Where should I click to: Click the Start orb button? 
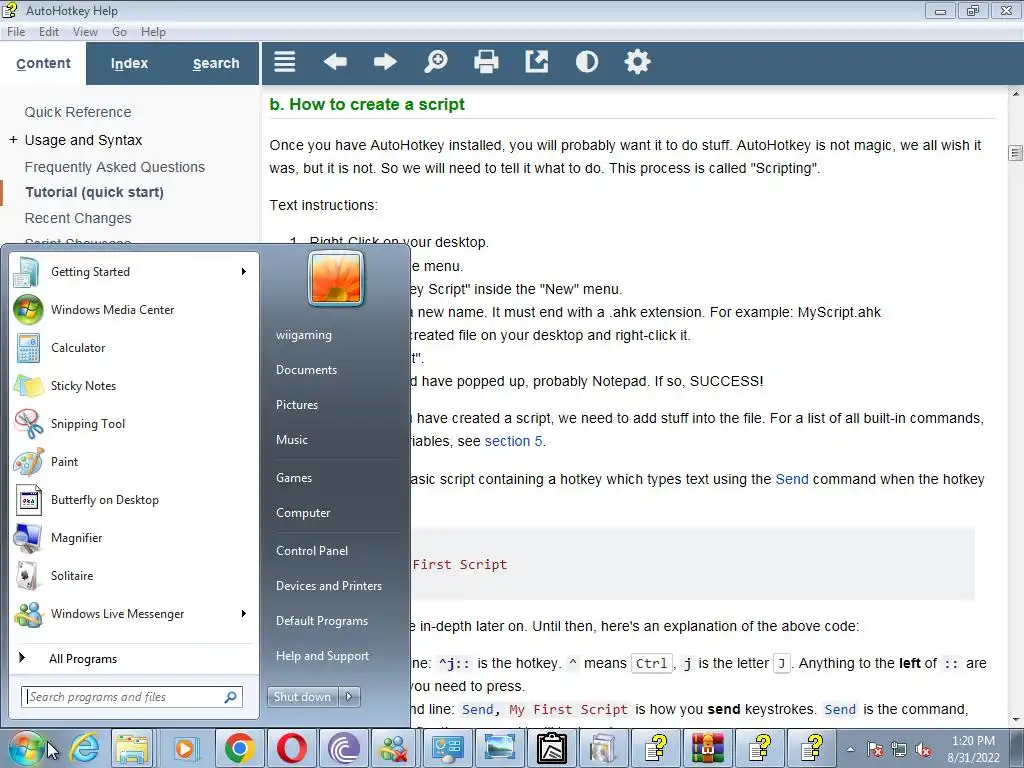point(27,748)
